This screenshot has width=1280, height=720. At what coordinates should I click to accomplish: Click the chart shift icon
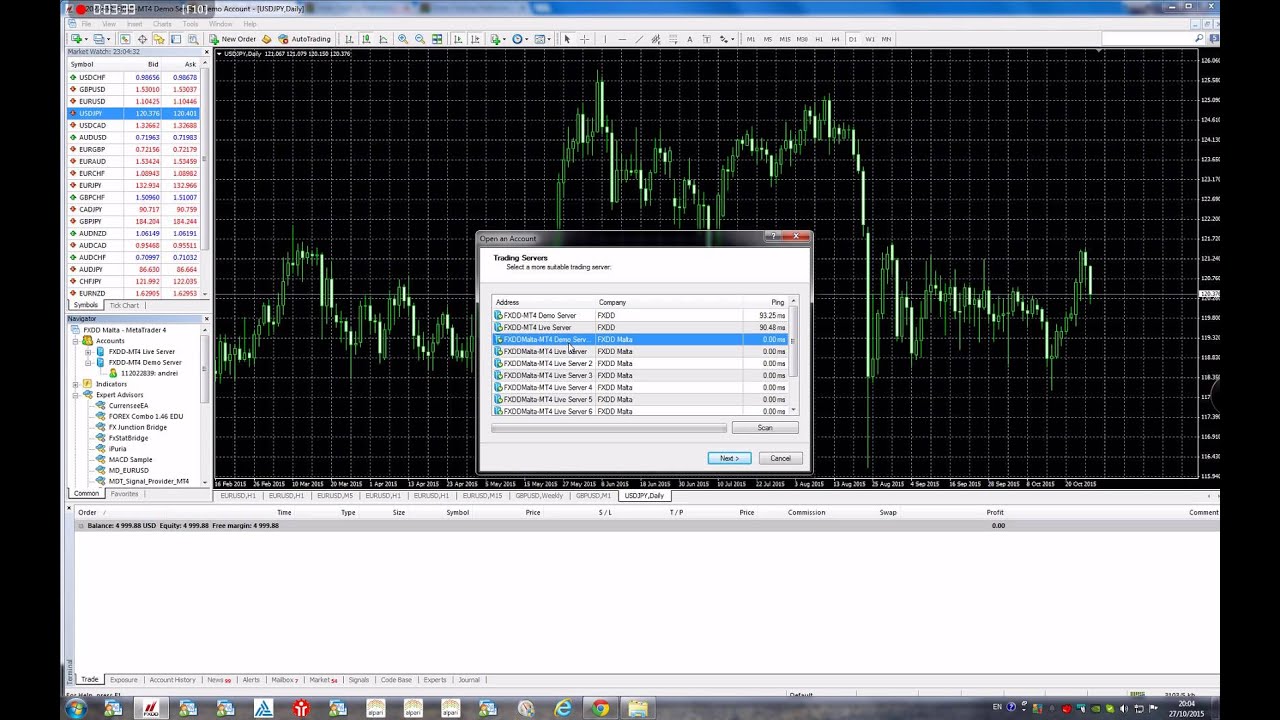point(475,39)
